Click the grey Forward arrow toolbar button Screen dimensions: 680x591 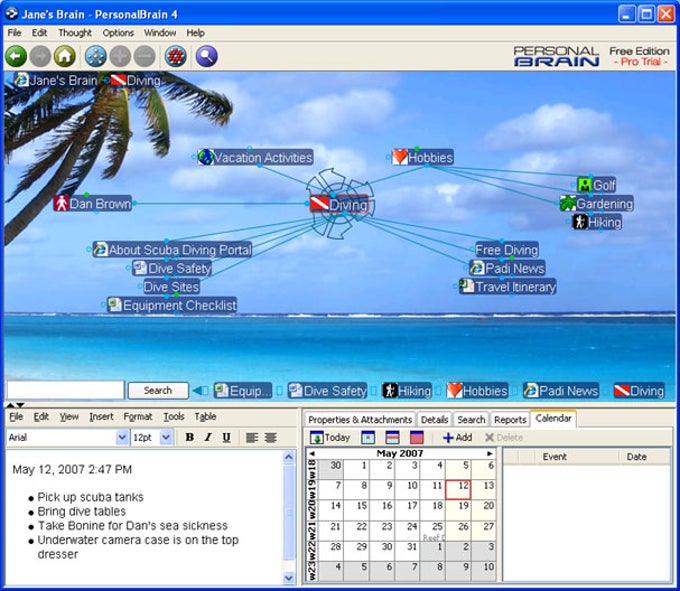point(40,56)
